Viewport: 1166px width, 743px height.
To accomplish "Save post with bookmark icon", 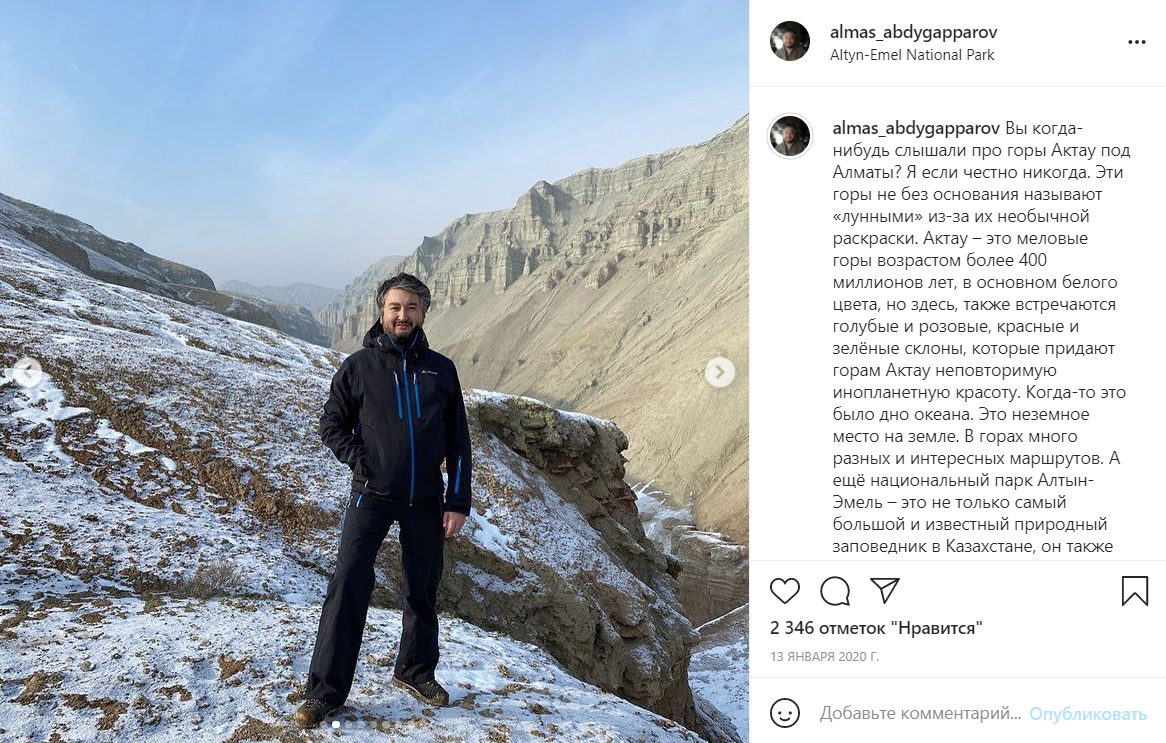I will [x=1134, y=591].
